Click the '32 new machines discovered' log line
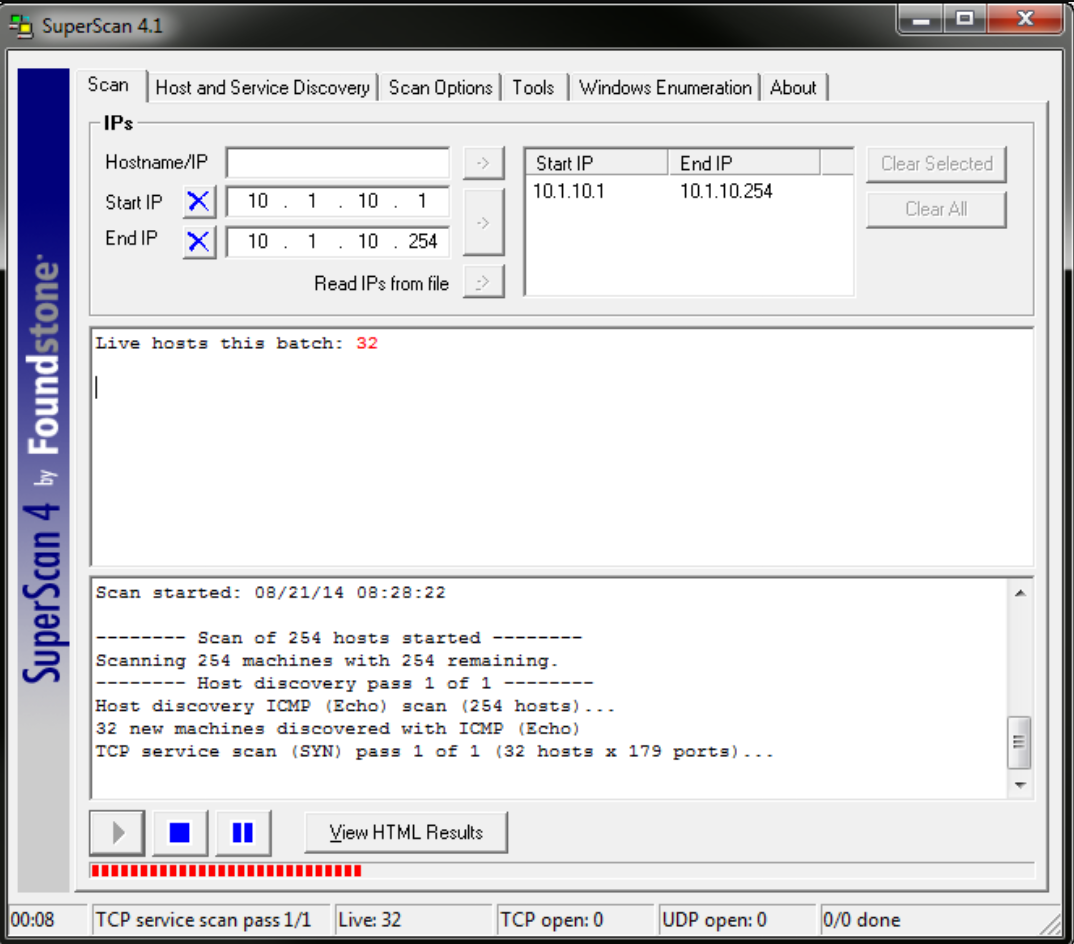Screen dimensions: 1074x944 coord(338,729)
